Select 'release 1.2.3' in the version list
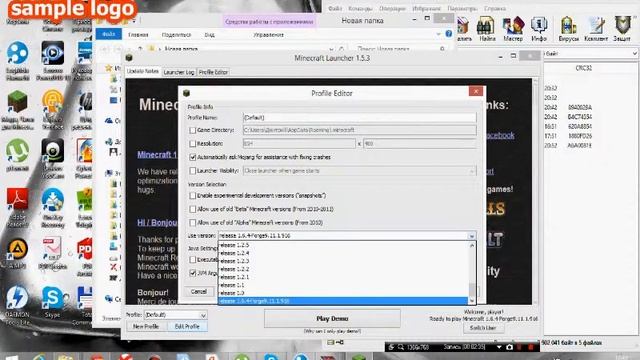This screenshot has width=640, height=360. tap(344, 261)
